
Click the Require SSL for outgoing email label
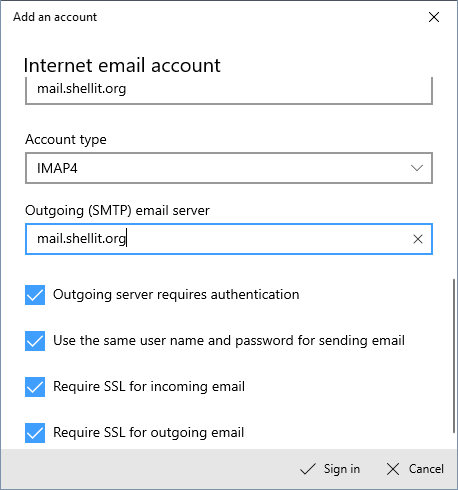[x=149, y=433]
